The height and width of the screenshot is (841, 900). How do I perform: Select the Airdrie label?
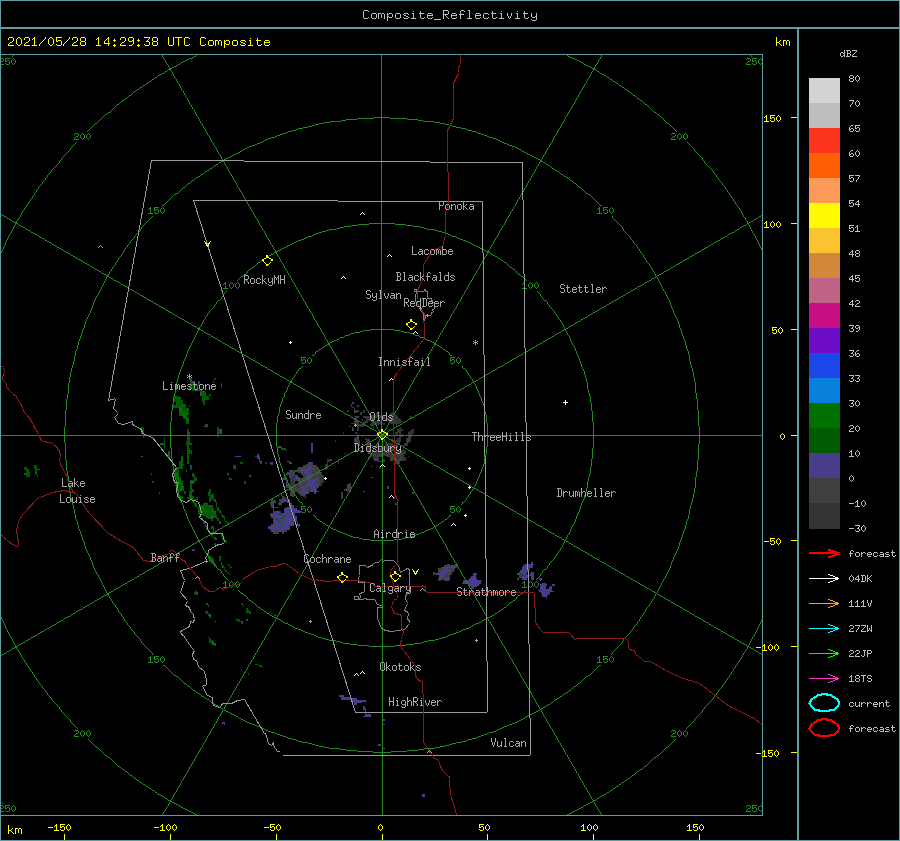(394, 534)
